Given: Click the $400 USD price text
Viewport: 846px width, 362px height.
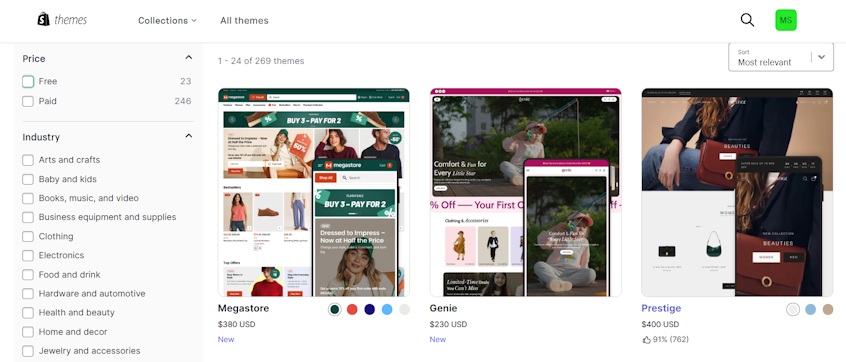Looking at the screenshot, I should pyautogui.click(x=660, y=325).
